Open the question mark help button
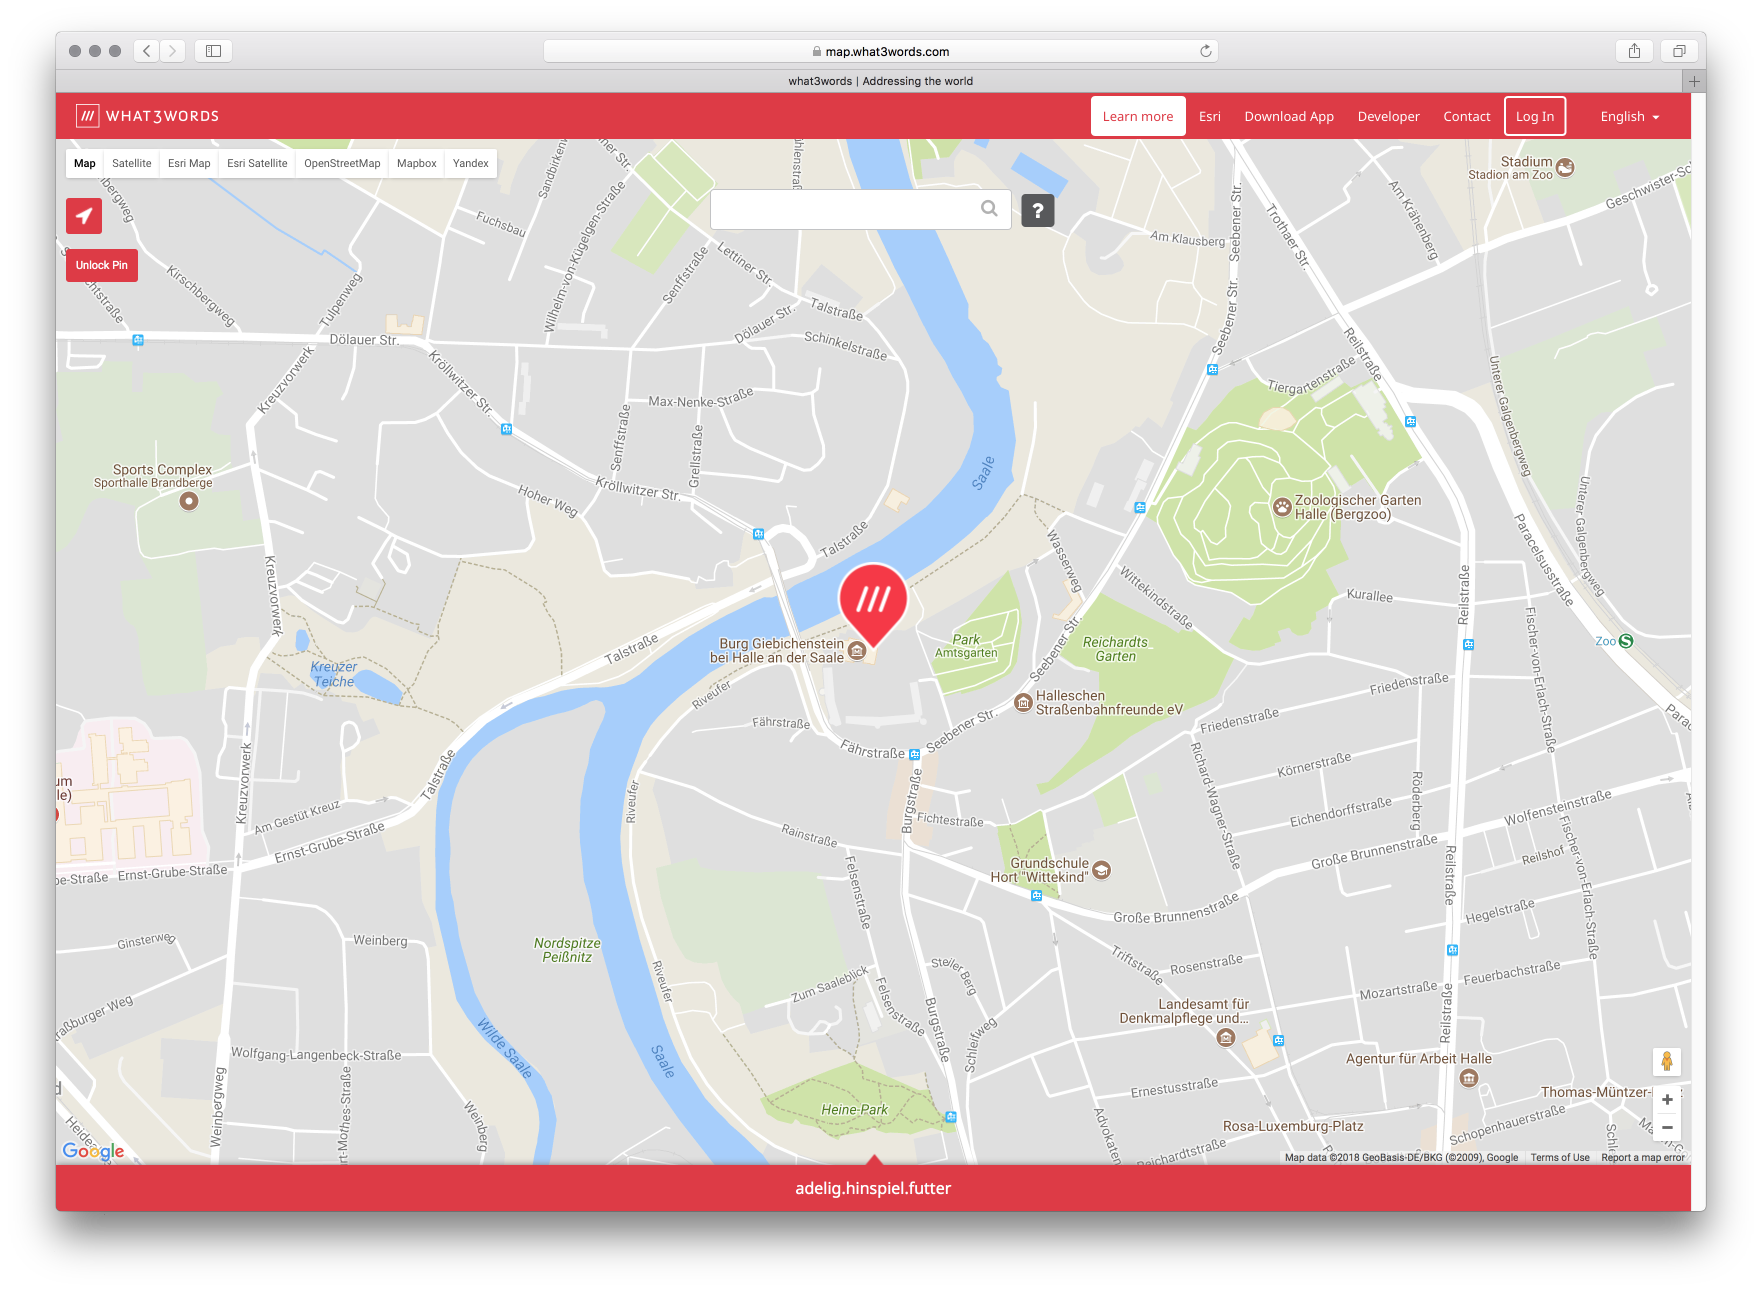This screenshot has height=1291, width=1762. [1038, 210]
